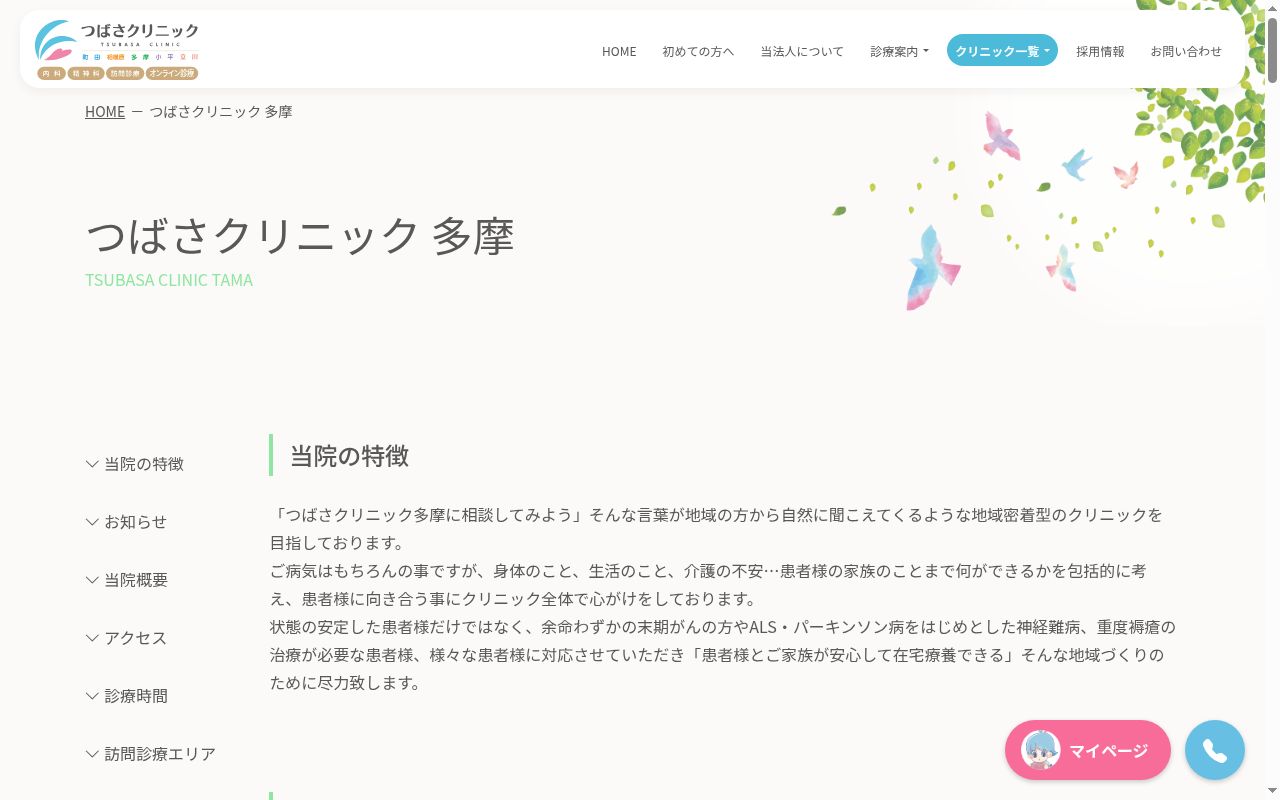Screen dimensions: 1280x800
Task: Click the TSUBASA CLINIC TAMA subtitle
Action: pyautogui.click(x=169, y=280)
